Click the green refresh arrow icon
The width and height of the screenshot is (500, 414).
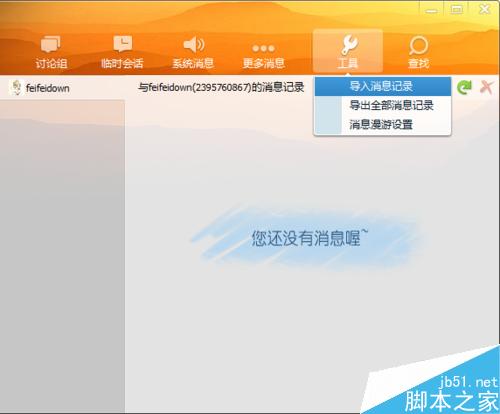tap(465, 87)
